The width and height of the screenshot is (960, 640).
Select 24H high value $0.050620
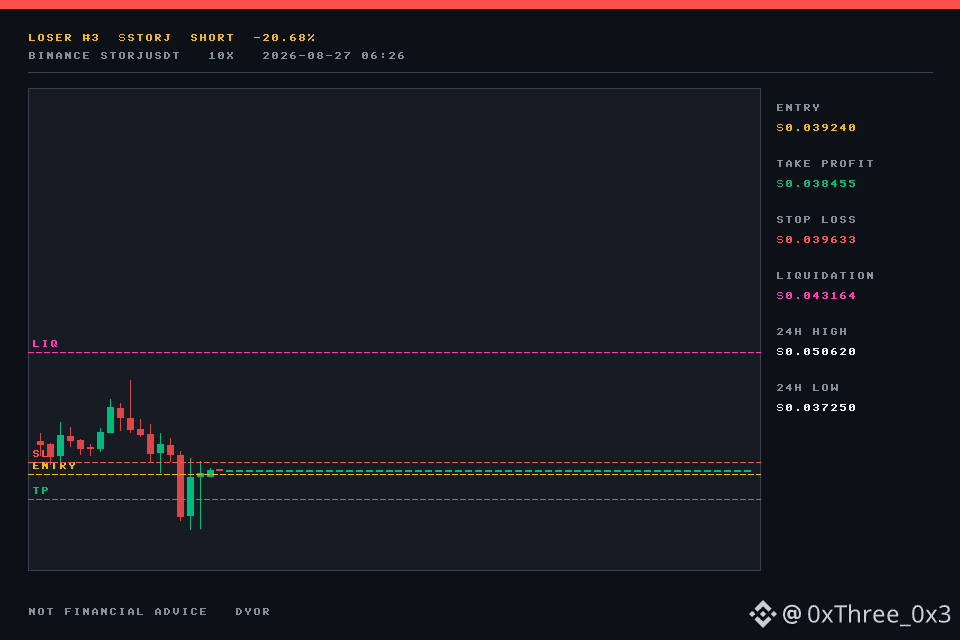tap(816, 352)
